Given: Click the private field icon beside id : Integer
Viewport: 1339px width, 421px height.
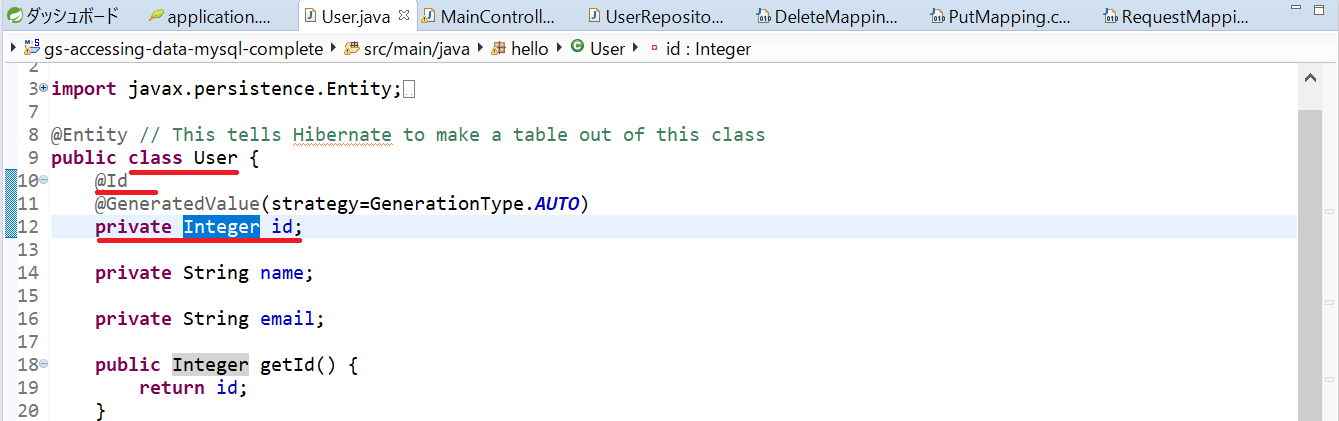Looking at the screenshot, I should click(654, 48).
